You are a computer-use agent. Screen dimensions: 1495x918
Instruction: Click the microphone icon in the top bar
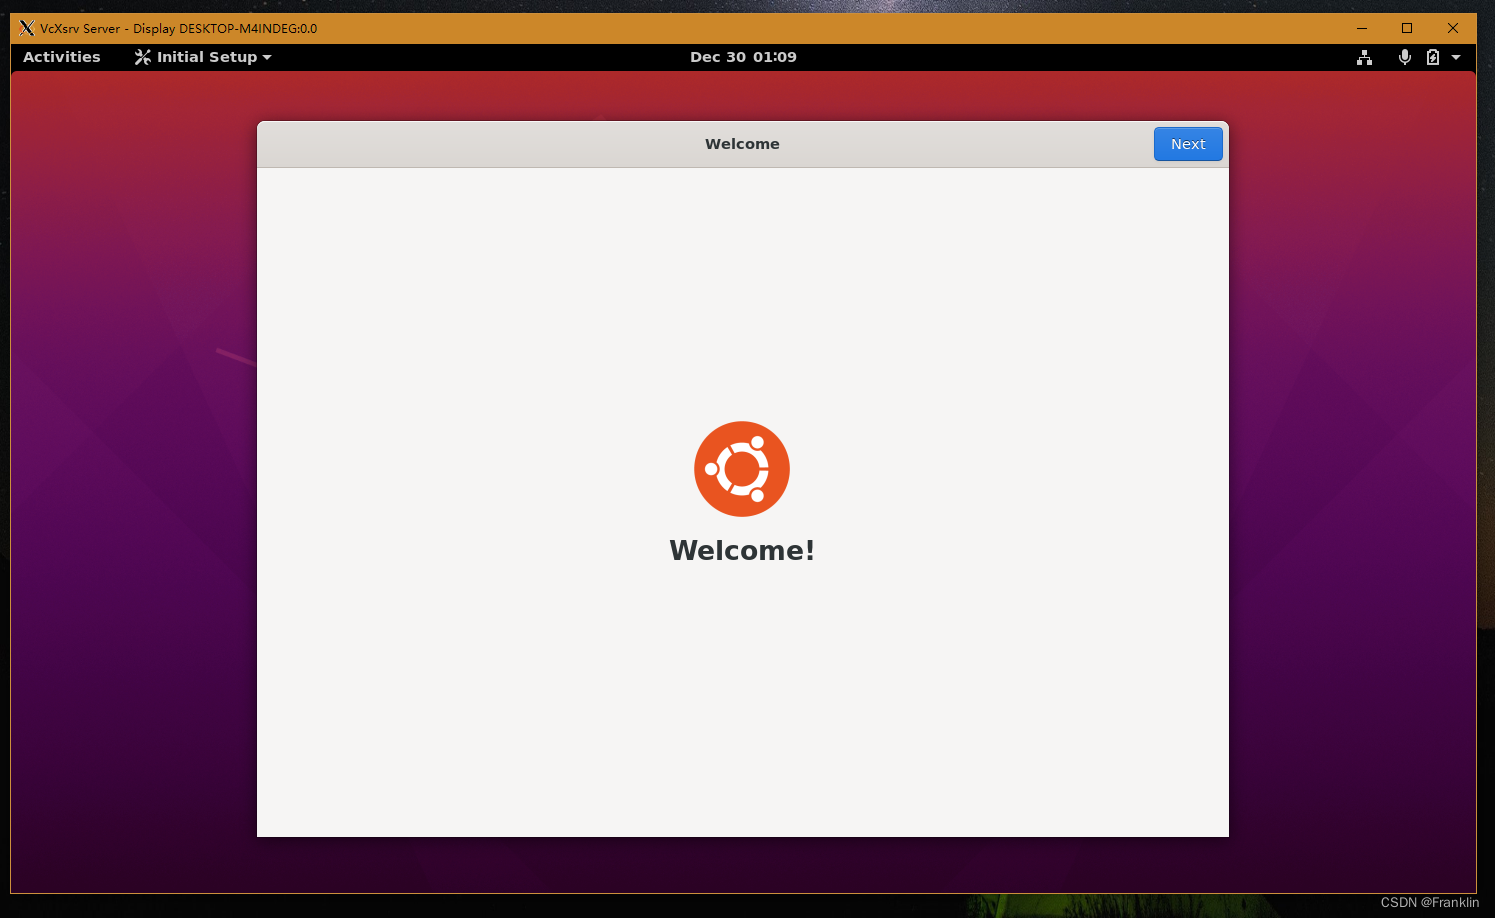[1404, 57]
